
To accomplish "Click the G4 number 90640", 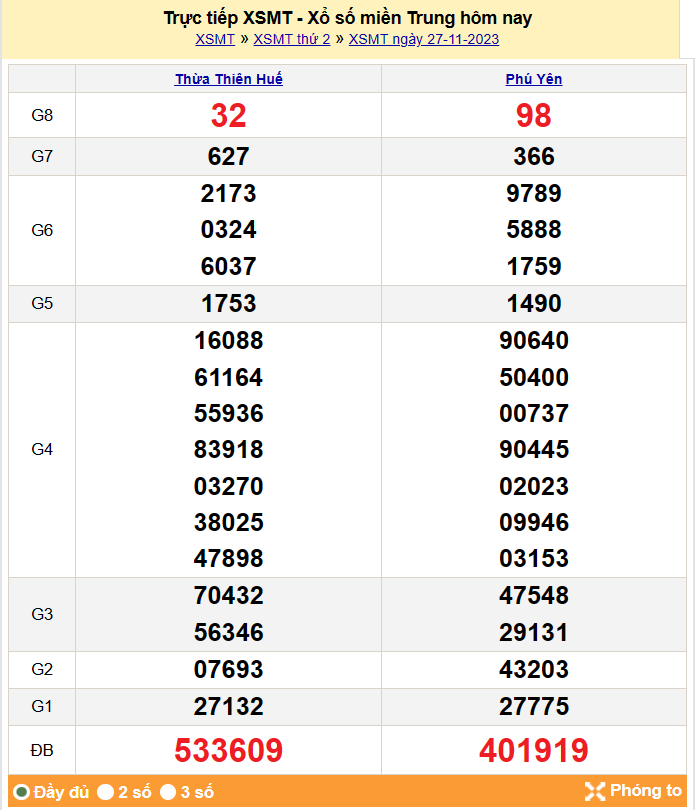I will [x=534, y=341].
